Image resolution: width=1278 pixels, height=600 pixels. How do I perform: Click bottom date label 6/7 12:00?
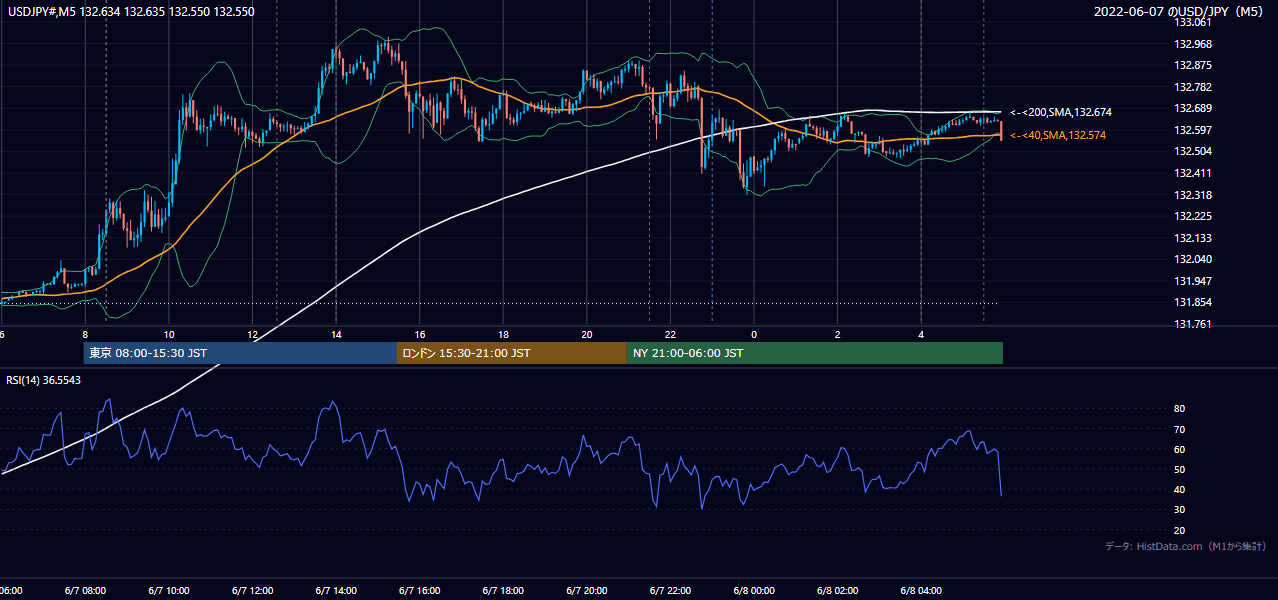(x=252, y=590)
